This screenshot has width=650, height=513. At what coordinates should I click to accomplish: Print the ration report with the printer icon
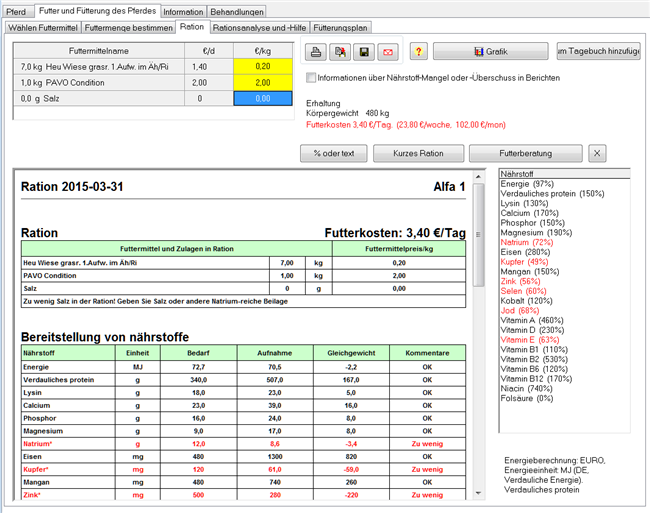pyautogui.click(x=315, y=52)
